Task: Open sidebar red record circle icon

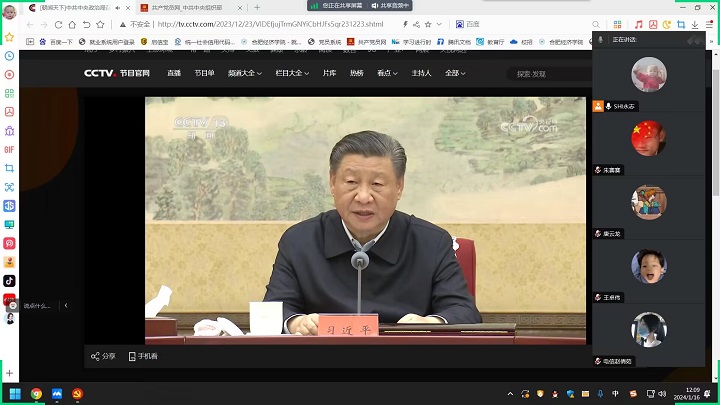Action: coord(9,74)
